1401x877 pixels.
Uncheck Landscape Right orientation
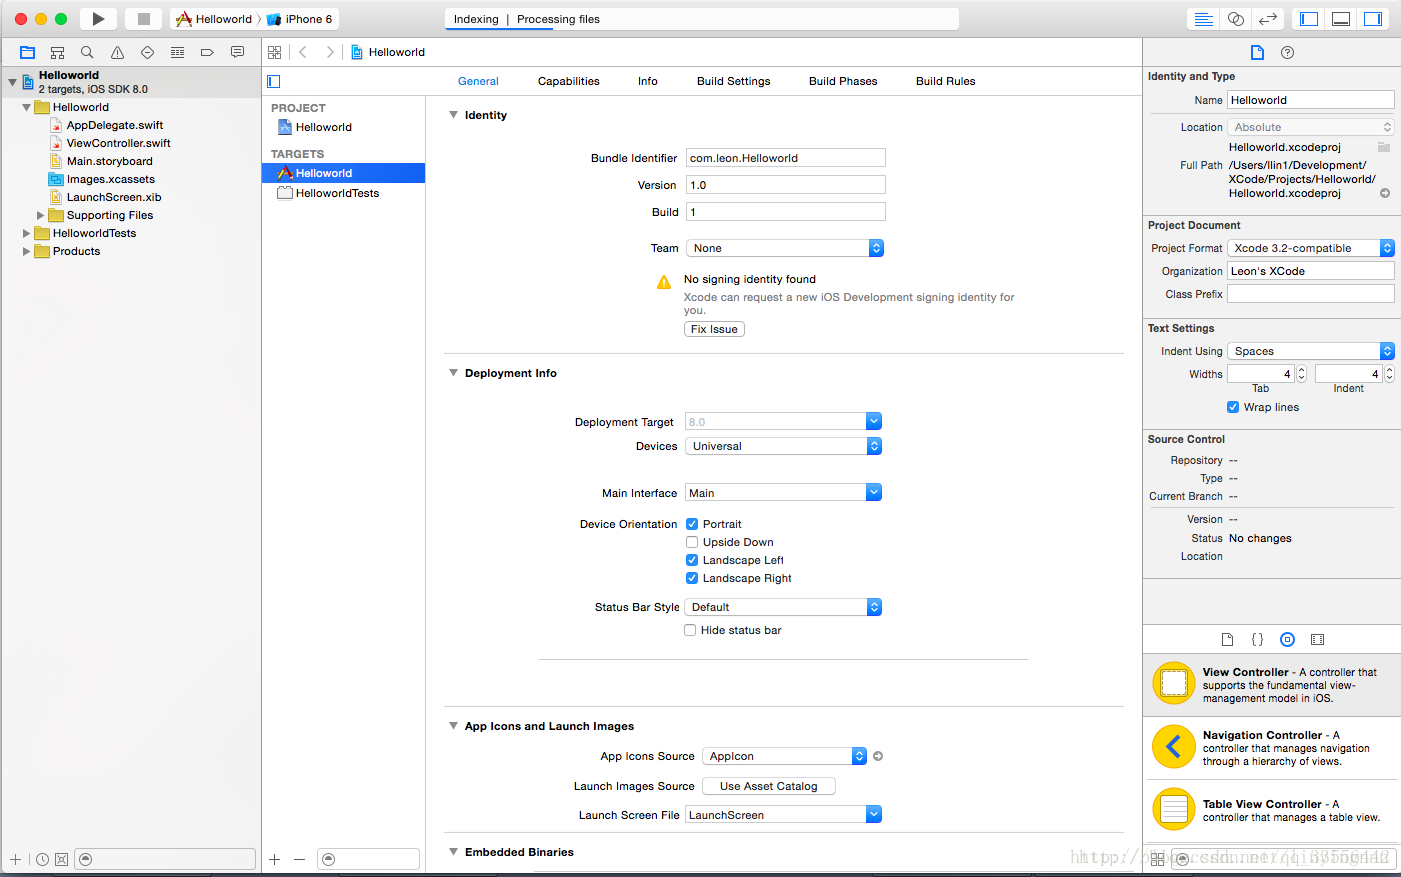(x=692, y=578)
